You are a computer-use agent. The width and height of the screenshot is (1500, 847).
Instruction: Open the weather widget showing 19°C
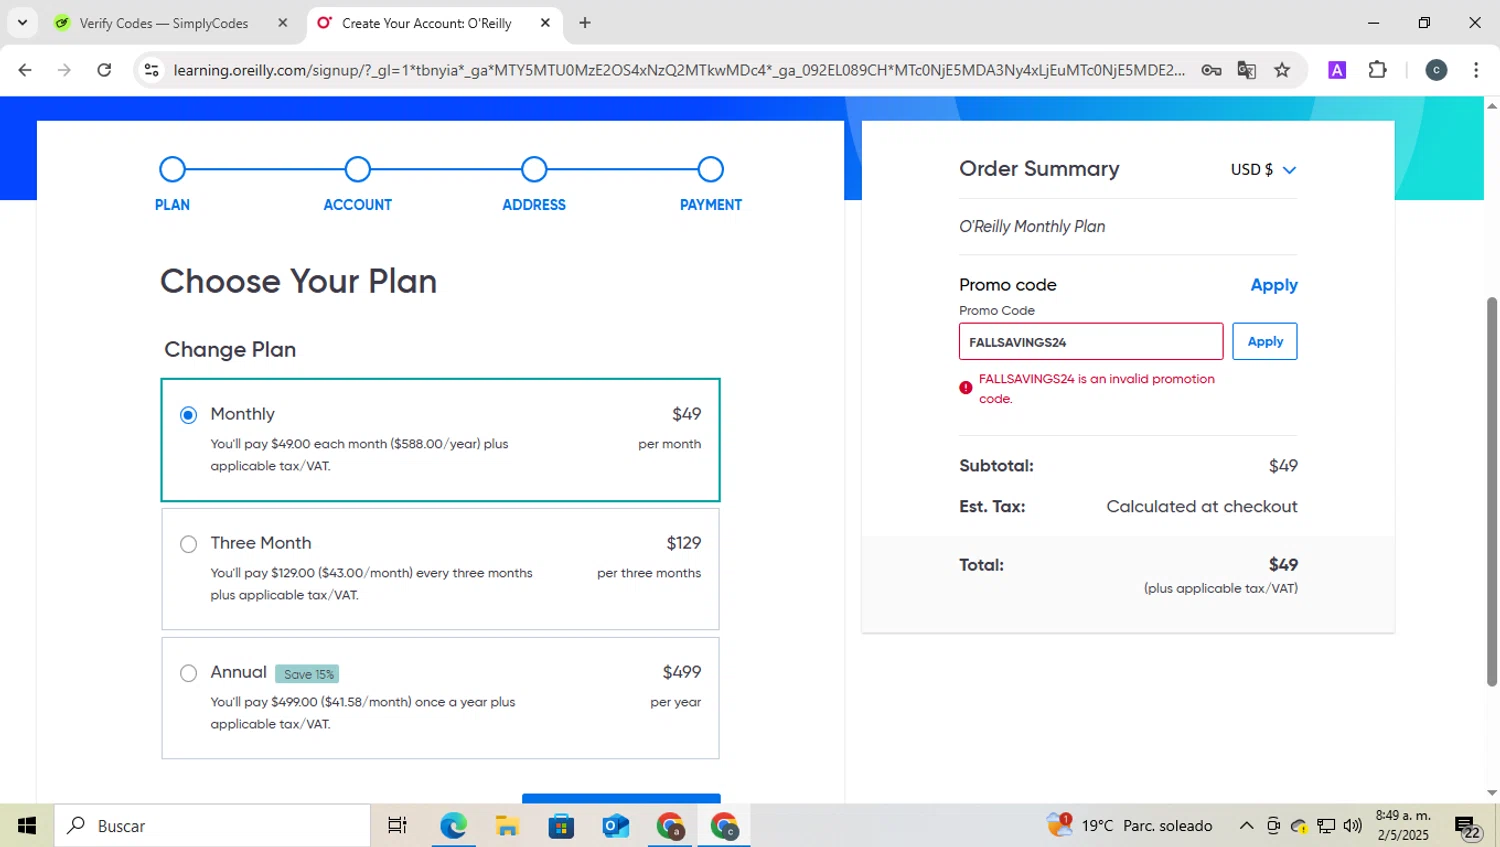pyautogui.click(x=1130, y=826)
